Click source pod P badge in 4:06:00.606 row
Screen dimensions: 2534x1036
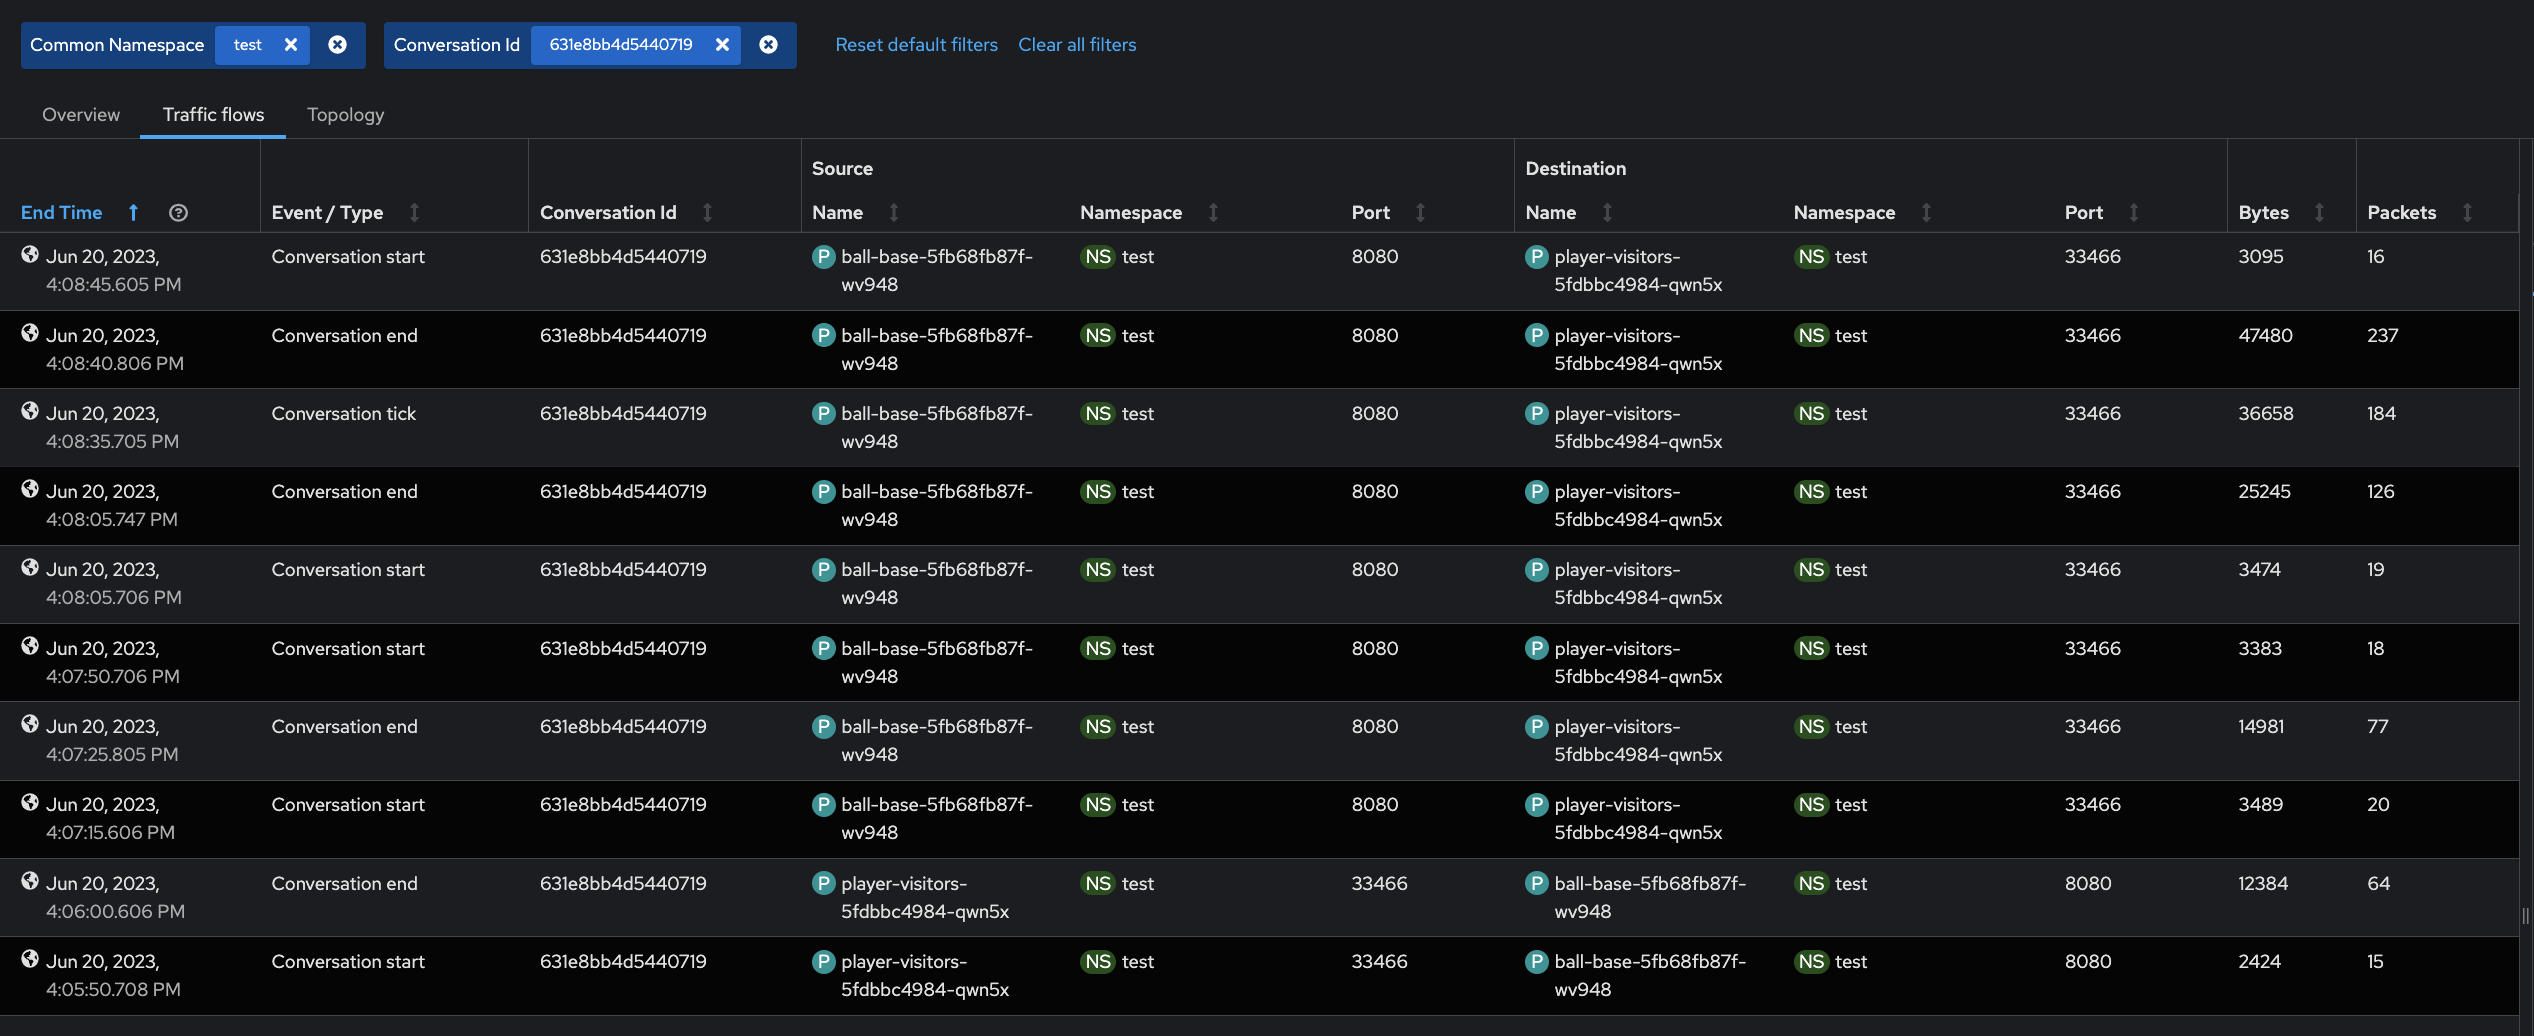click(823, 884)
